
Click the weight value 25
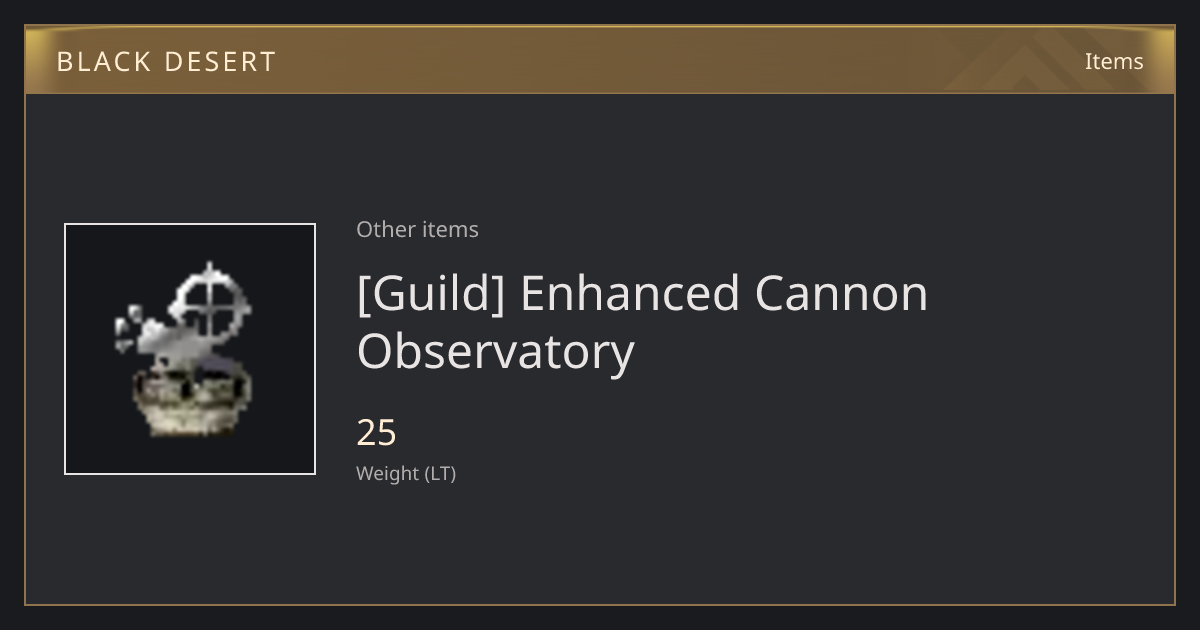pos(377,433)
